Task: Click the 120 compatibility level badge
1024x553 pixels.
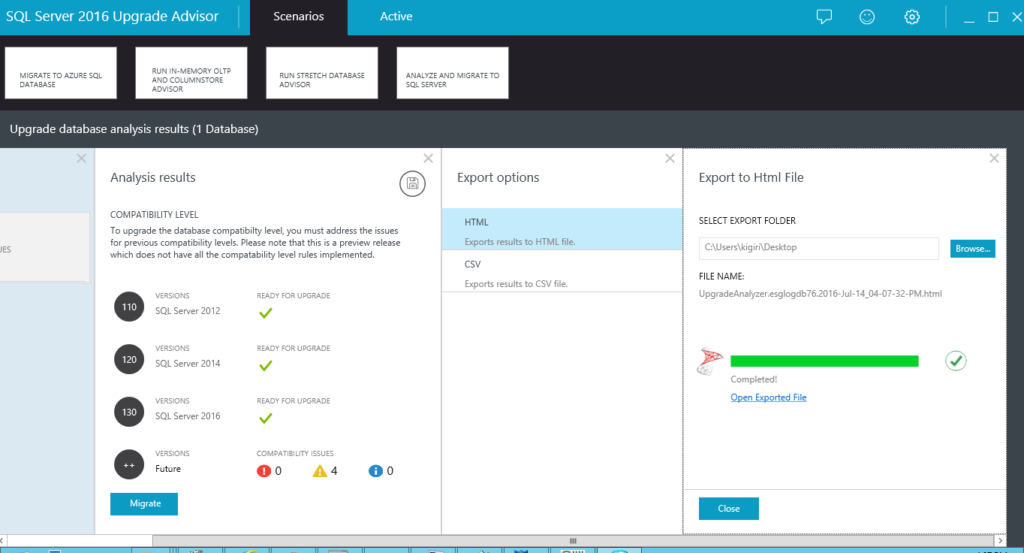Action: (129, 359)
